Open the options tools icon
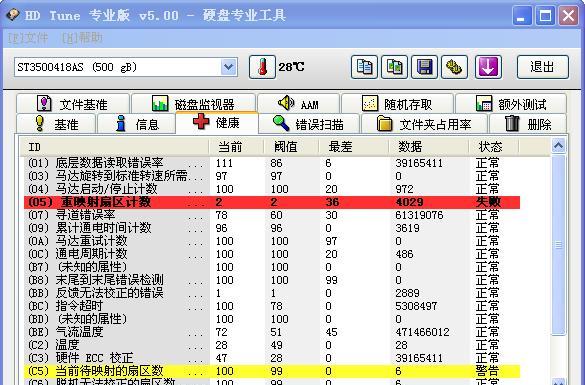This screenshot has height=385, width=585. (454, 67)
